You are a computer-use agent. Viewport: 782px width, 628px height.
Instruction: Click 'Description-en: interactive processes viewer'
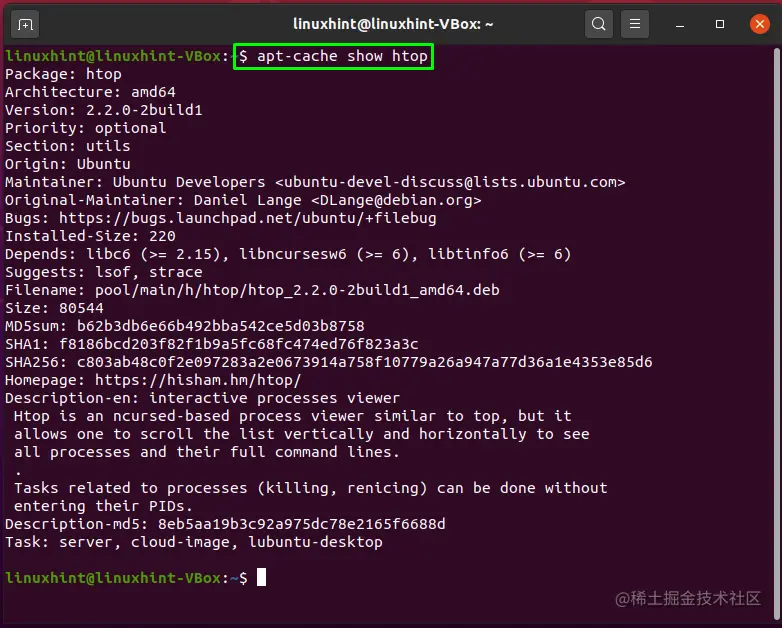[x=202, y=398]
